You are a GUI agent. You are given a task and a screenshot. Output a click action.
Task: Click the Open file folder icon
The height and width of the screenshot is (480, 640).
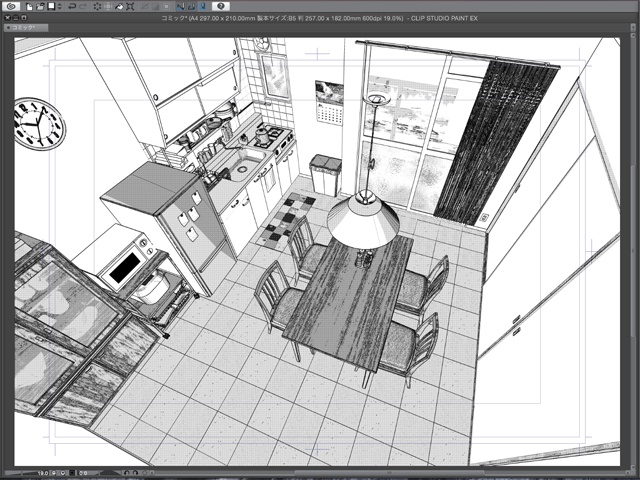click(40, 7)
